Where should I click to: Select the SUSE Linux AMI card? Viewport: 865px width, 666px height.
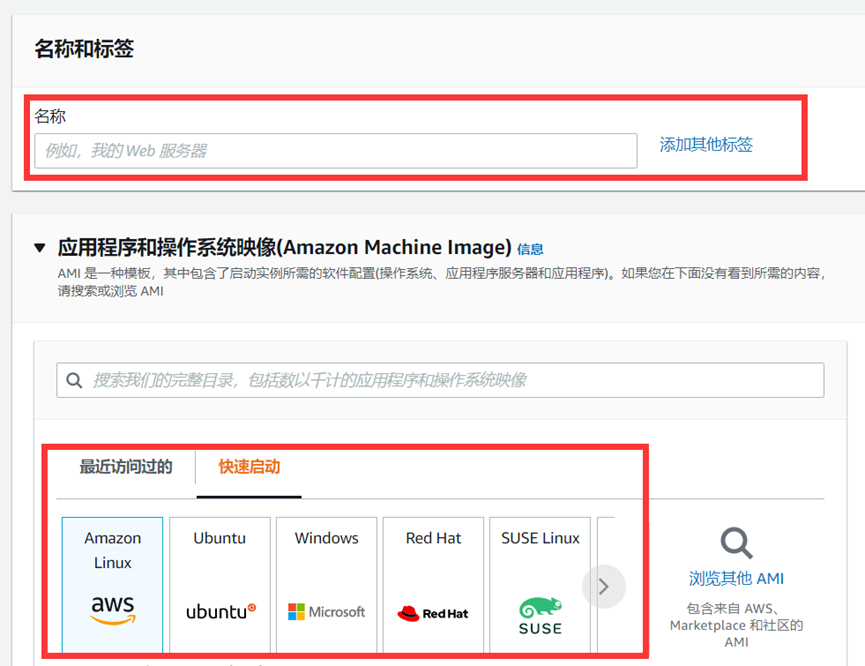pyautogui.click(x=540, y=585)
